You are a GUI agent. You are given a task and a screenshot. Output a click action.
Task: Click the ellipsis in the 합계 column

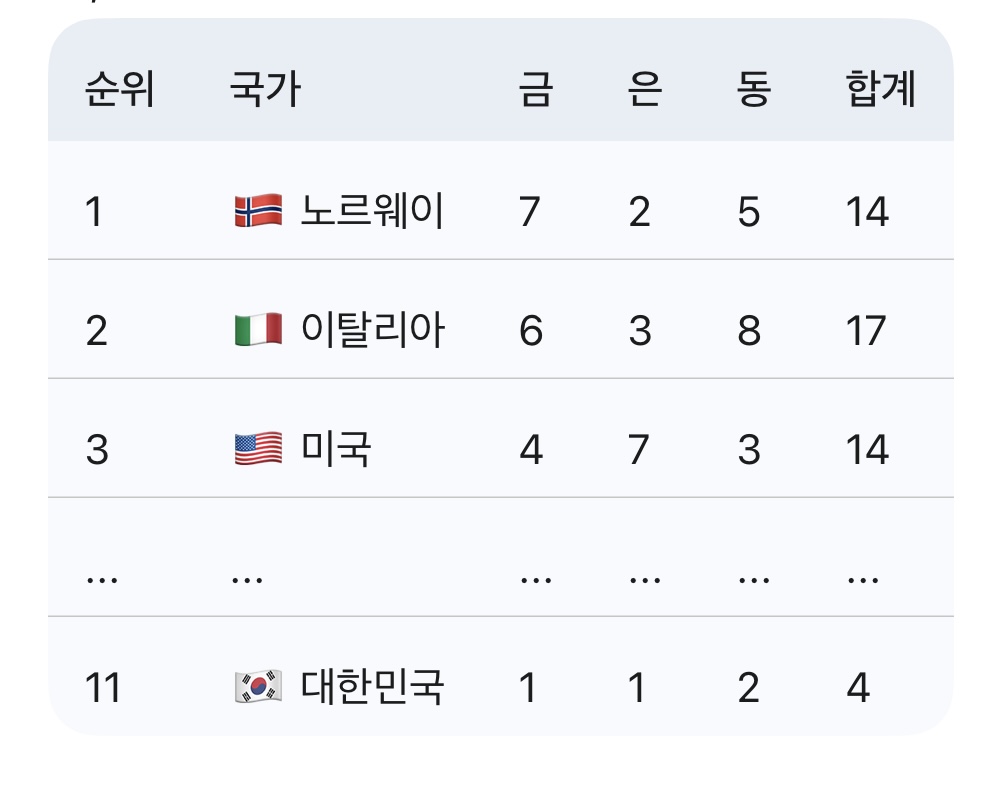pos(862,579)
